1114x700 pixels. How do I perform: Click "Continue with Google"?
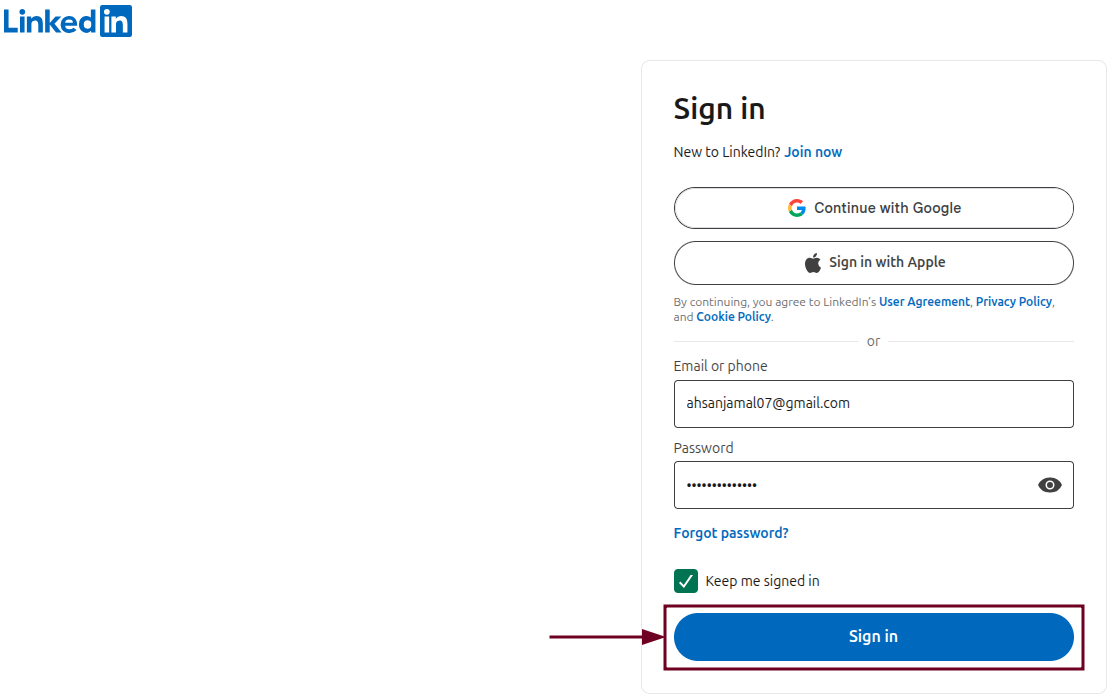(x=873, y=208)
